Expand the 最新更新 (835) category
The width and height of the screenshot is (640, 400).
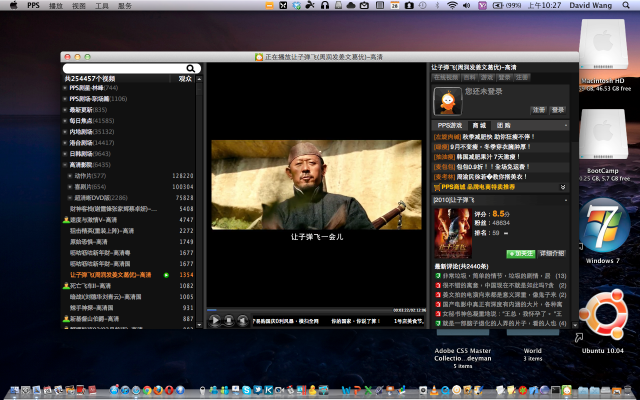tap(65, 110)
